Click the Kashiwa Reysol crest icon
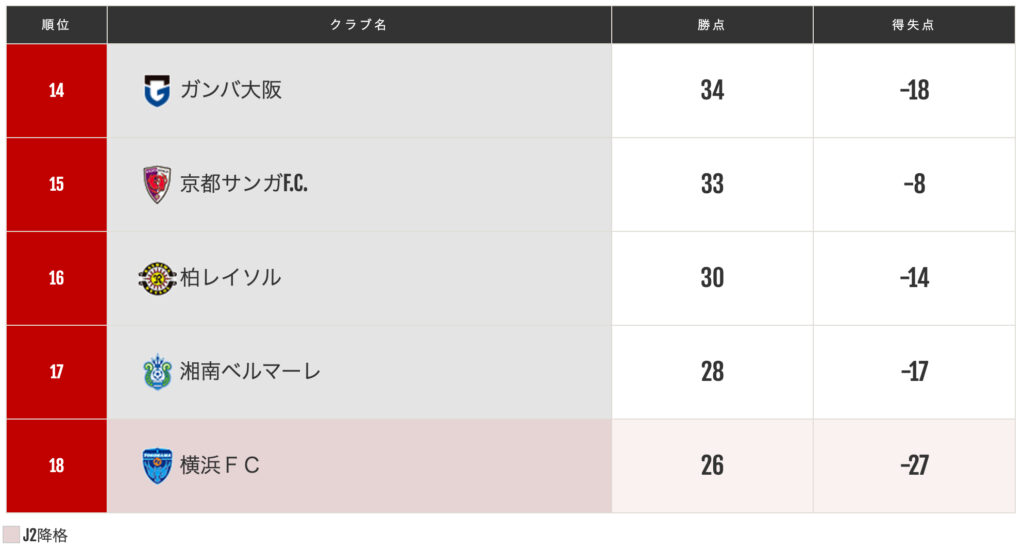This screenshot has width=1024, height=551. pos(157,278)
